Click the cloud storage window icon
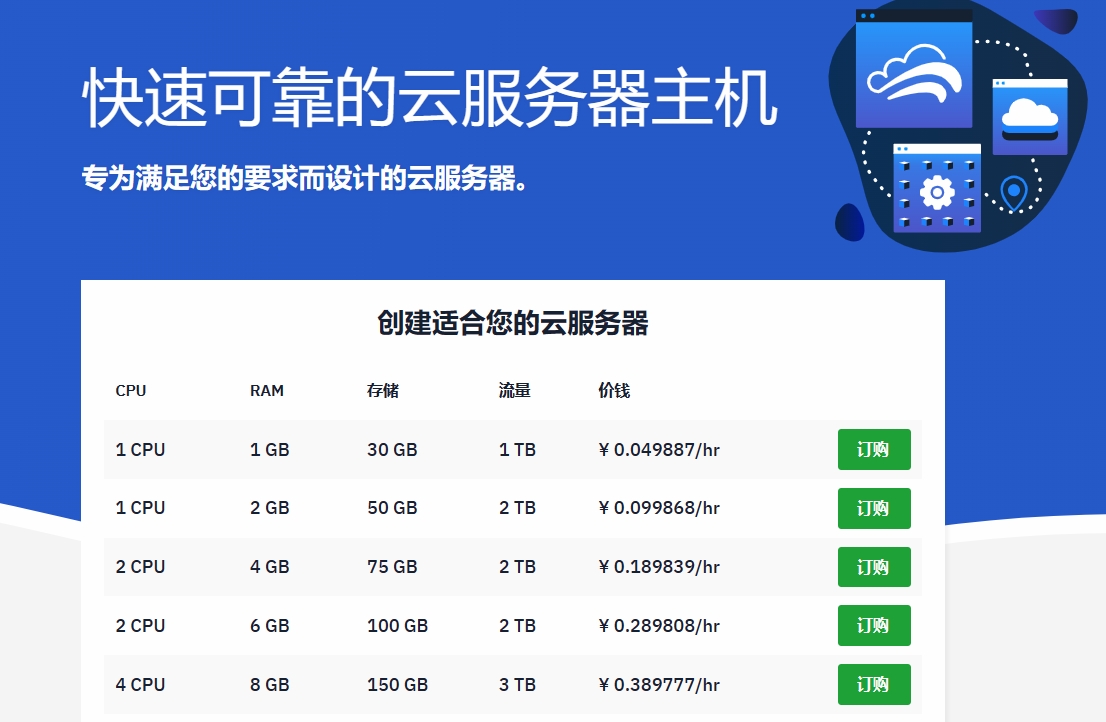This screenshot has height=722, width=1106. (x=1029, y=117)
